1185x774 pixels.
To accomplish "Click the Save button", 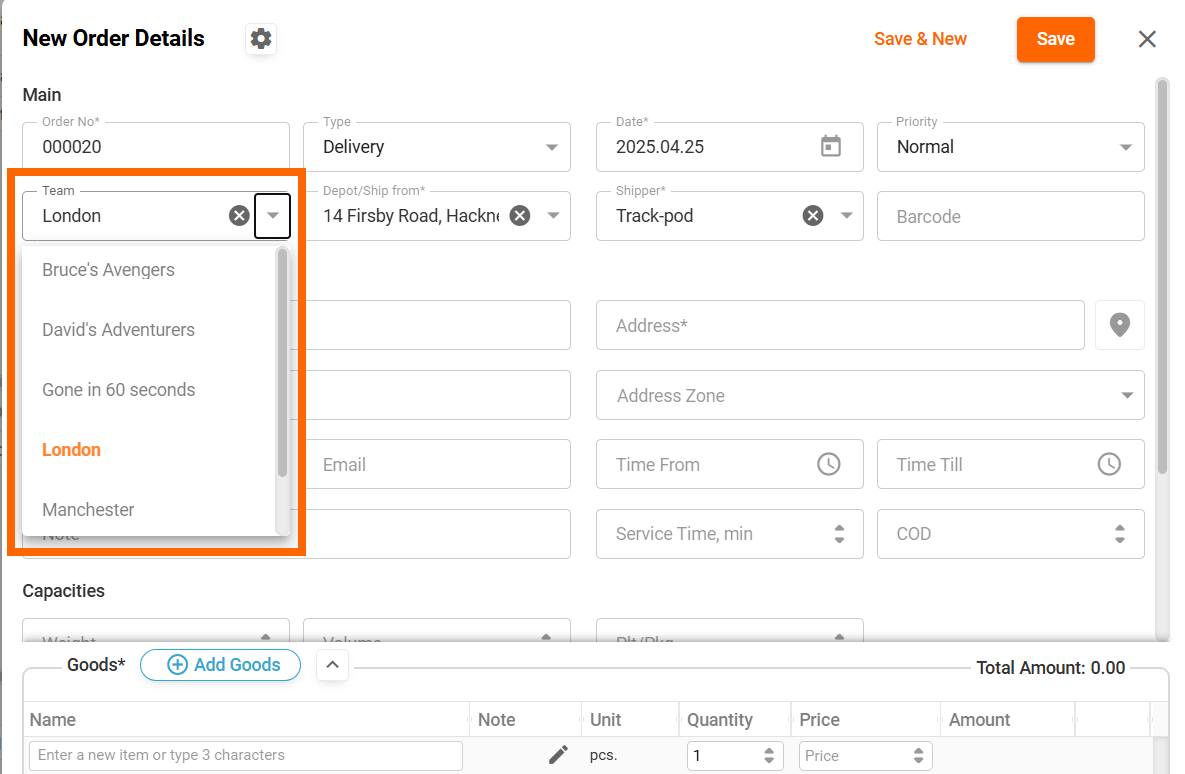I will [x=1055, y=39].
